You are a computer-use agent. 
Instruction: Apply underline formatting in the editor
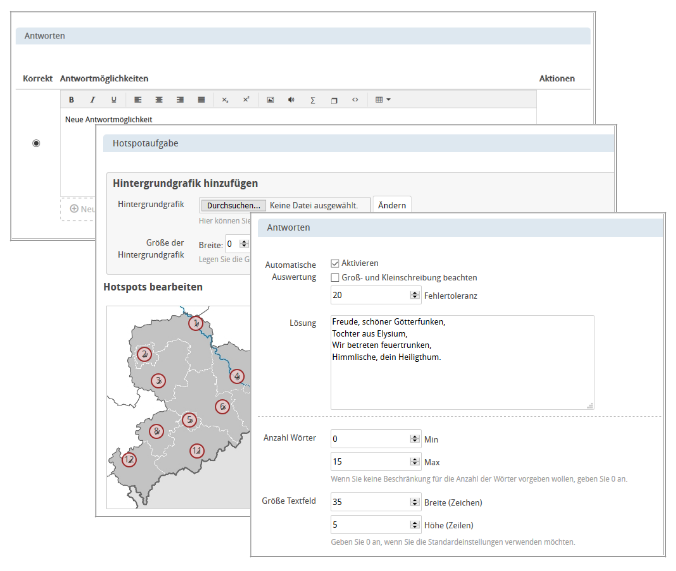coord(113,100)
